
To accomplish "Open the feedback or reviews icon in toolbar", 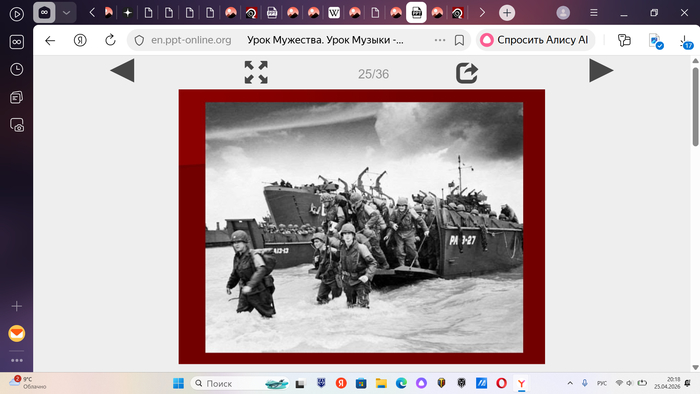I will [x=624, y=41].
